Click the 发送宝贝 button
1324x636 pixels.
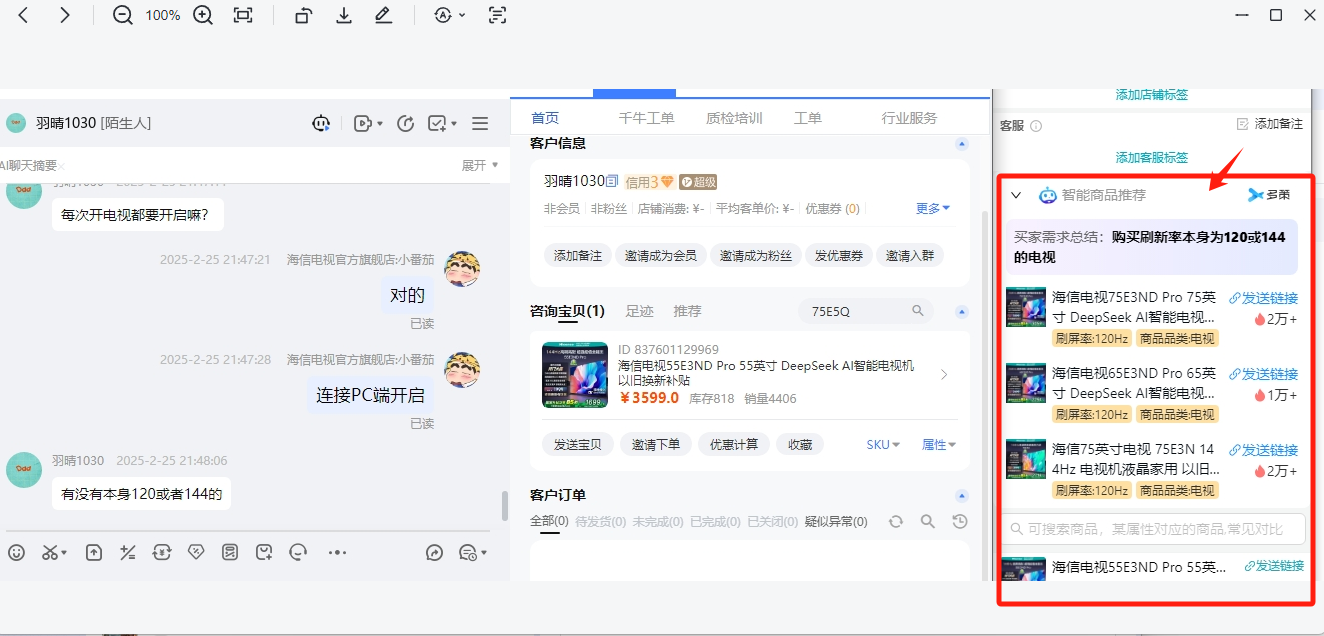coord(578,444)
